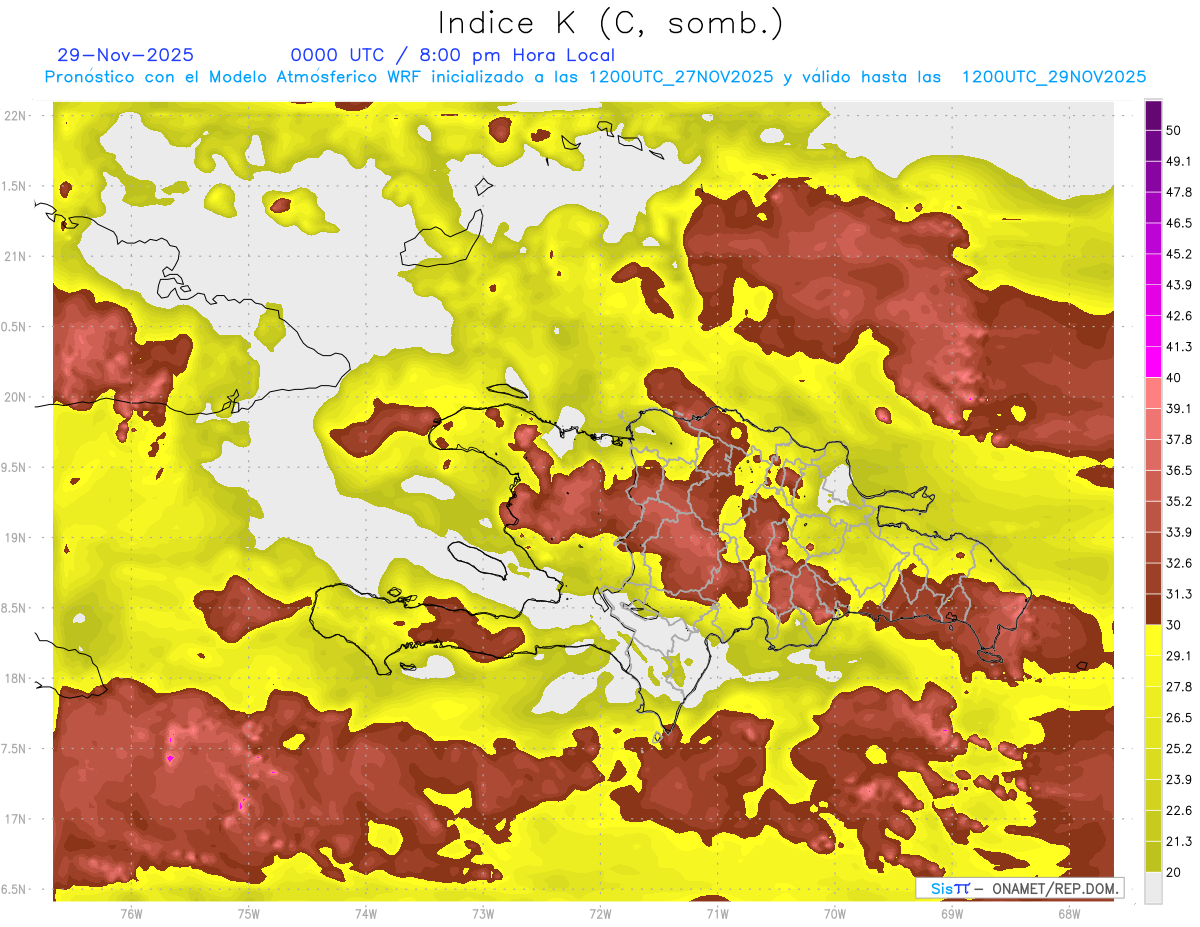Viewport: 1200px width, 927px height.
Task: Click the "17N" latitude label
Action: coord(15,819)
